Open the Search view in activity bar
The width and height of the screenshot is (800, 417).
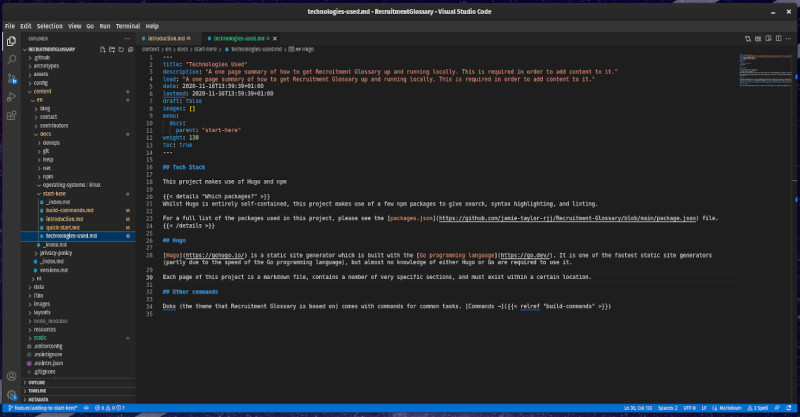[11, 60]
